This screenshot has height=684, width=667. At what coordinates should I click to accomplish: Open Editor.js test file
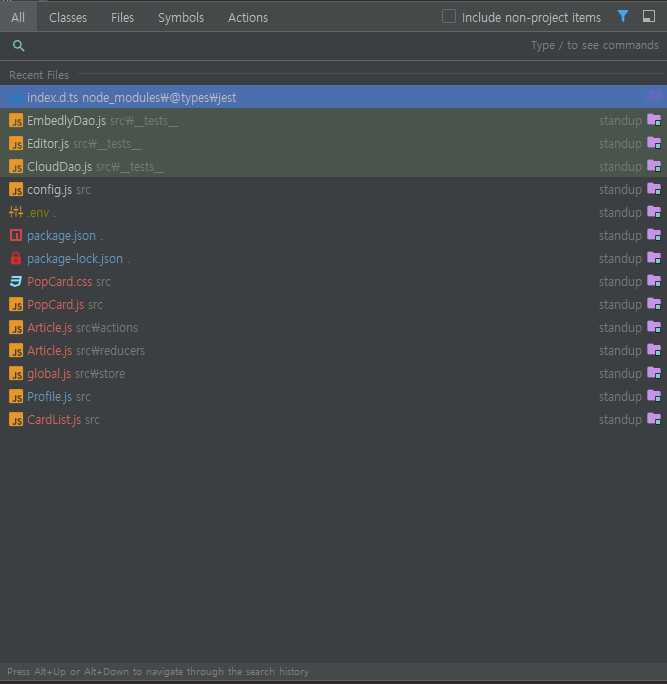(x=333, y=144)
